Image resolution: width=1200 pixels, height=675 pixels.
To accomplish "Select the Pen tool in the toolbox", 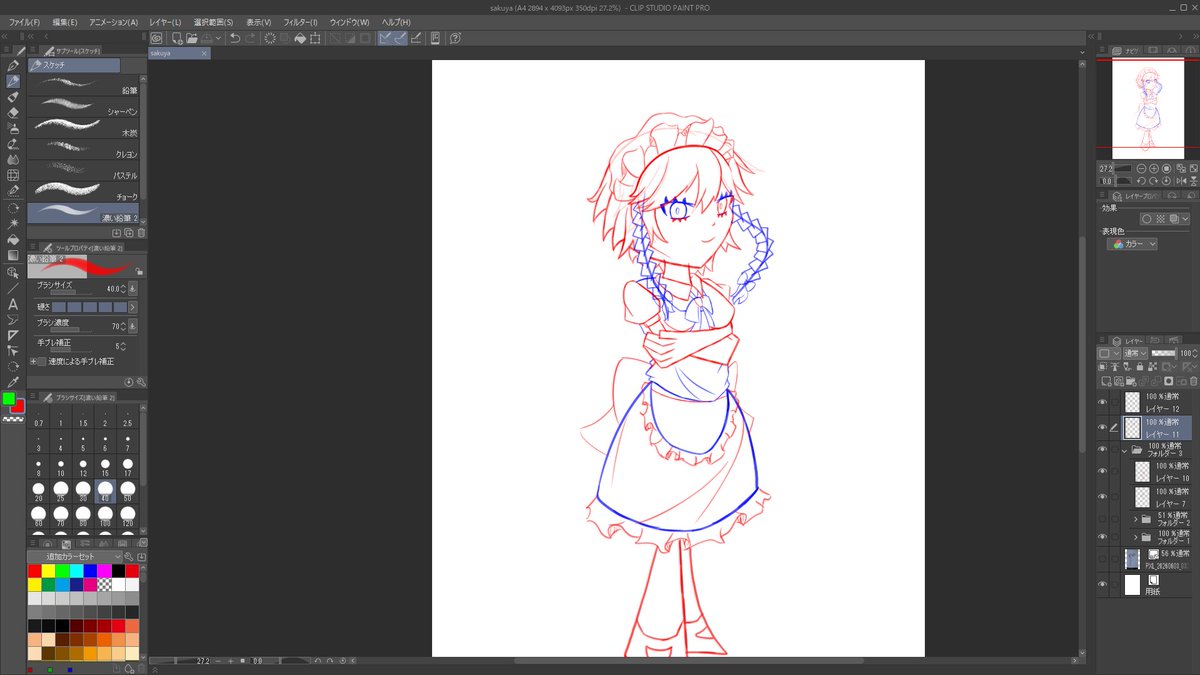I will pos(13,65).
